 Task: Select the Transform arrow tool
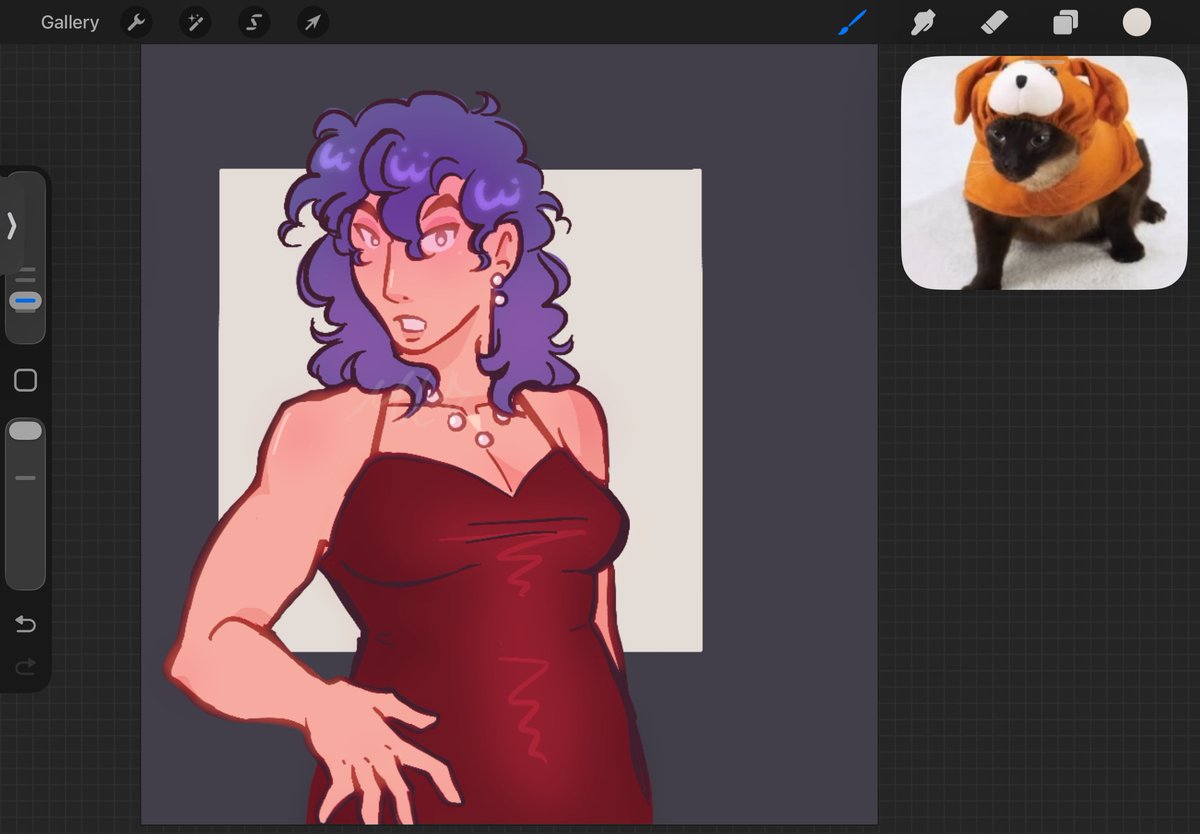313,22
